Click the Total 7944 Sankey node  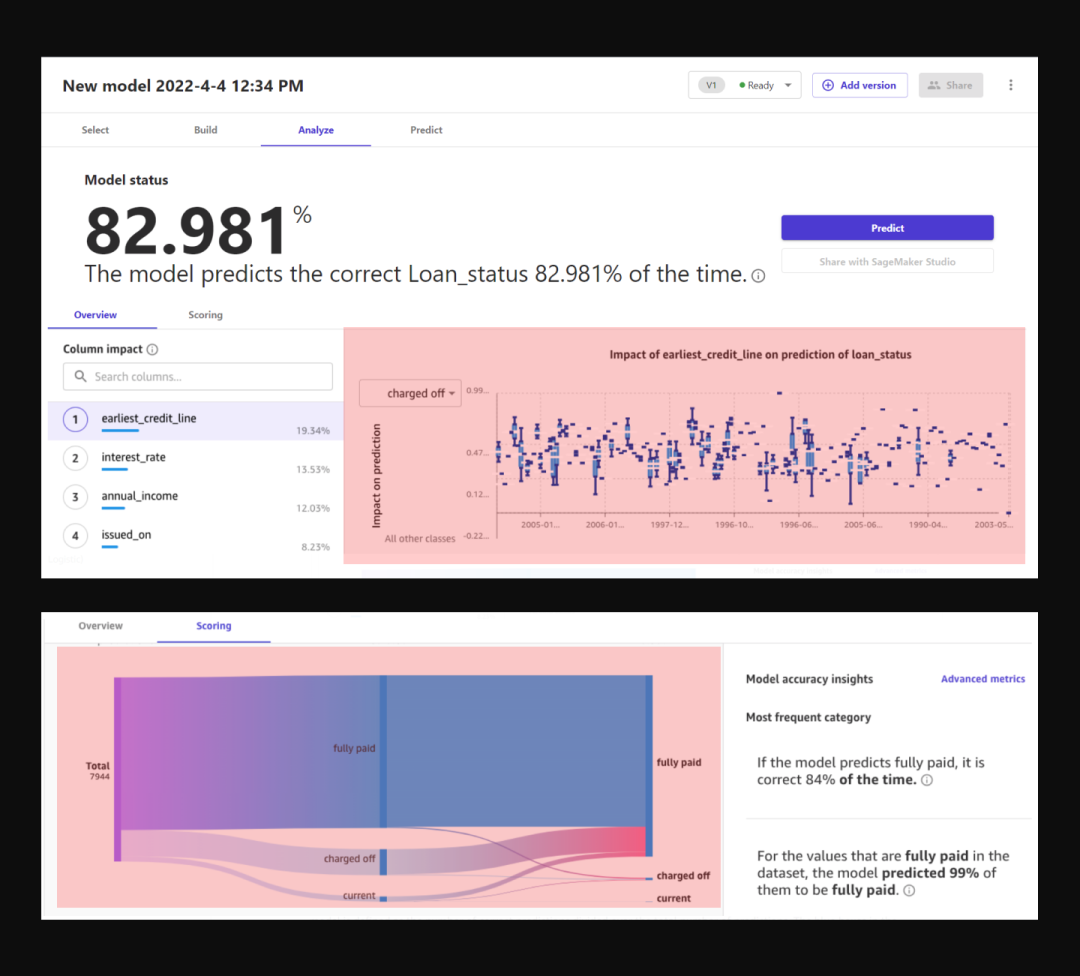[118, 769]
